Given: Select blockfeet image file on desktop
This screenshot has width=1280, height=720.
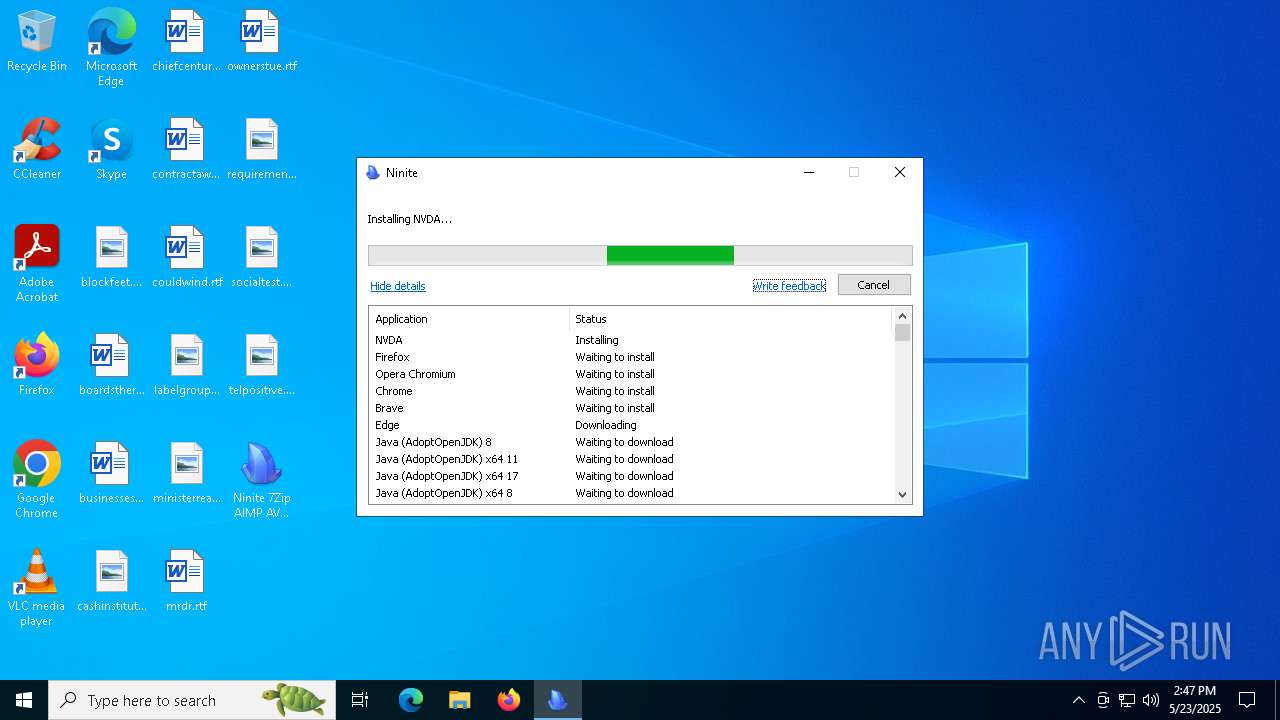Looking at the screenshot, I should coord(111,258).
